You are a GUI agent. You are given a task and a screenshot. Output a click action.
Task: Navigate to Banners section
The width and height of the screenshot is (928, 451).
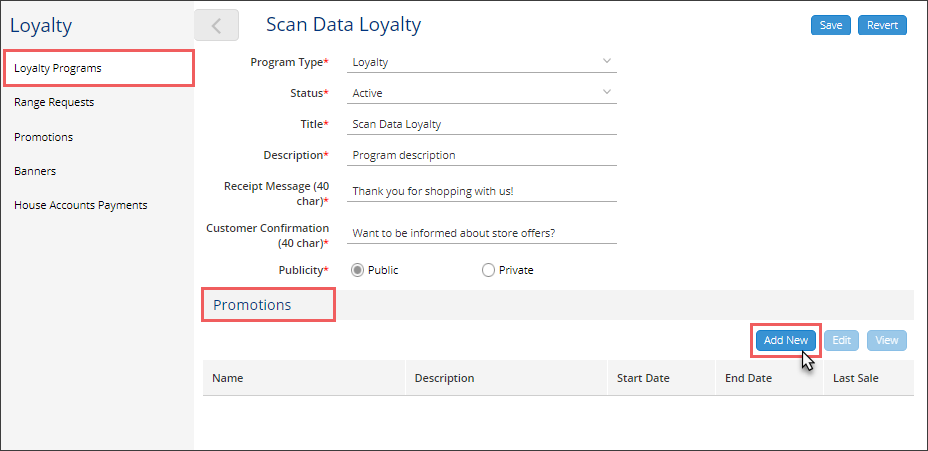35,171
